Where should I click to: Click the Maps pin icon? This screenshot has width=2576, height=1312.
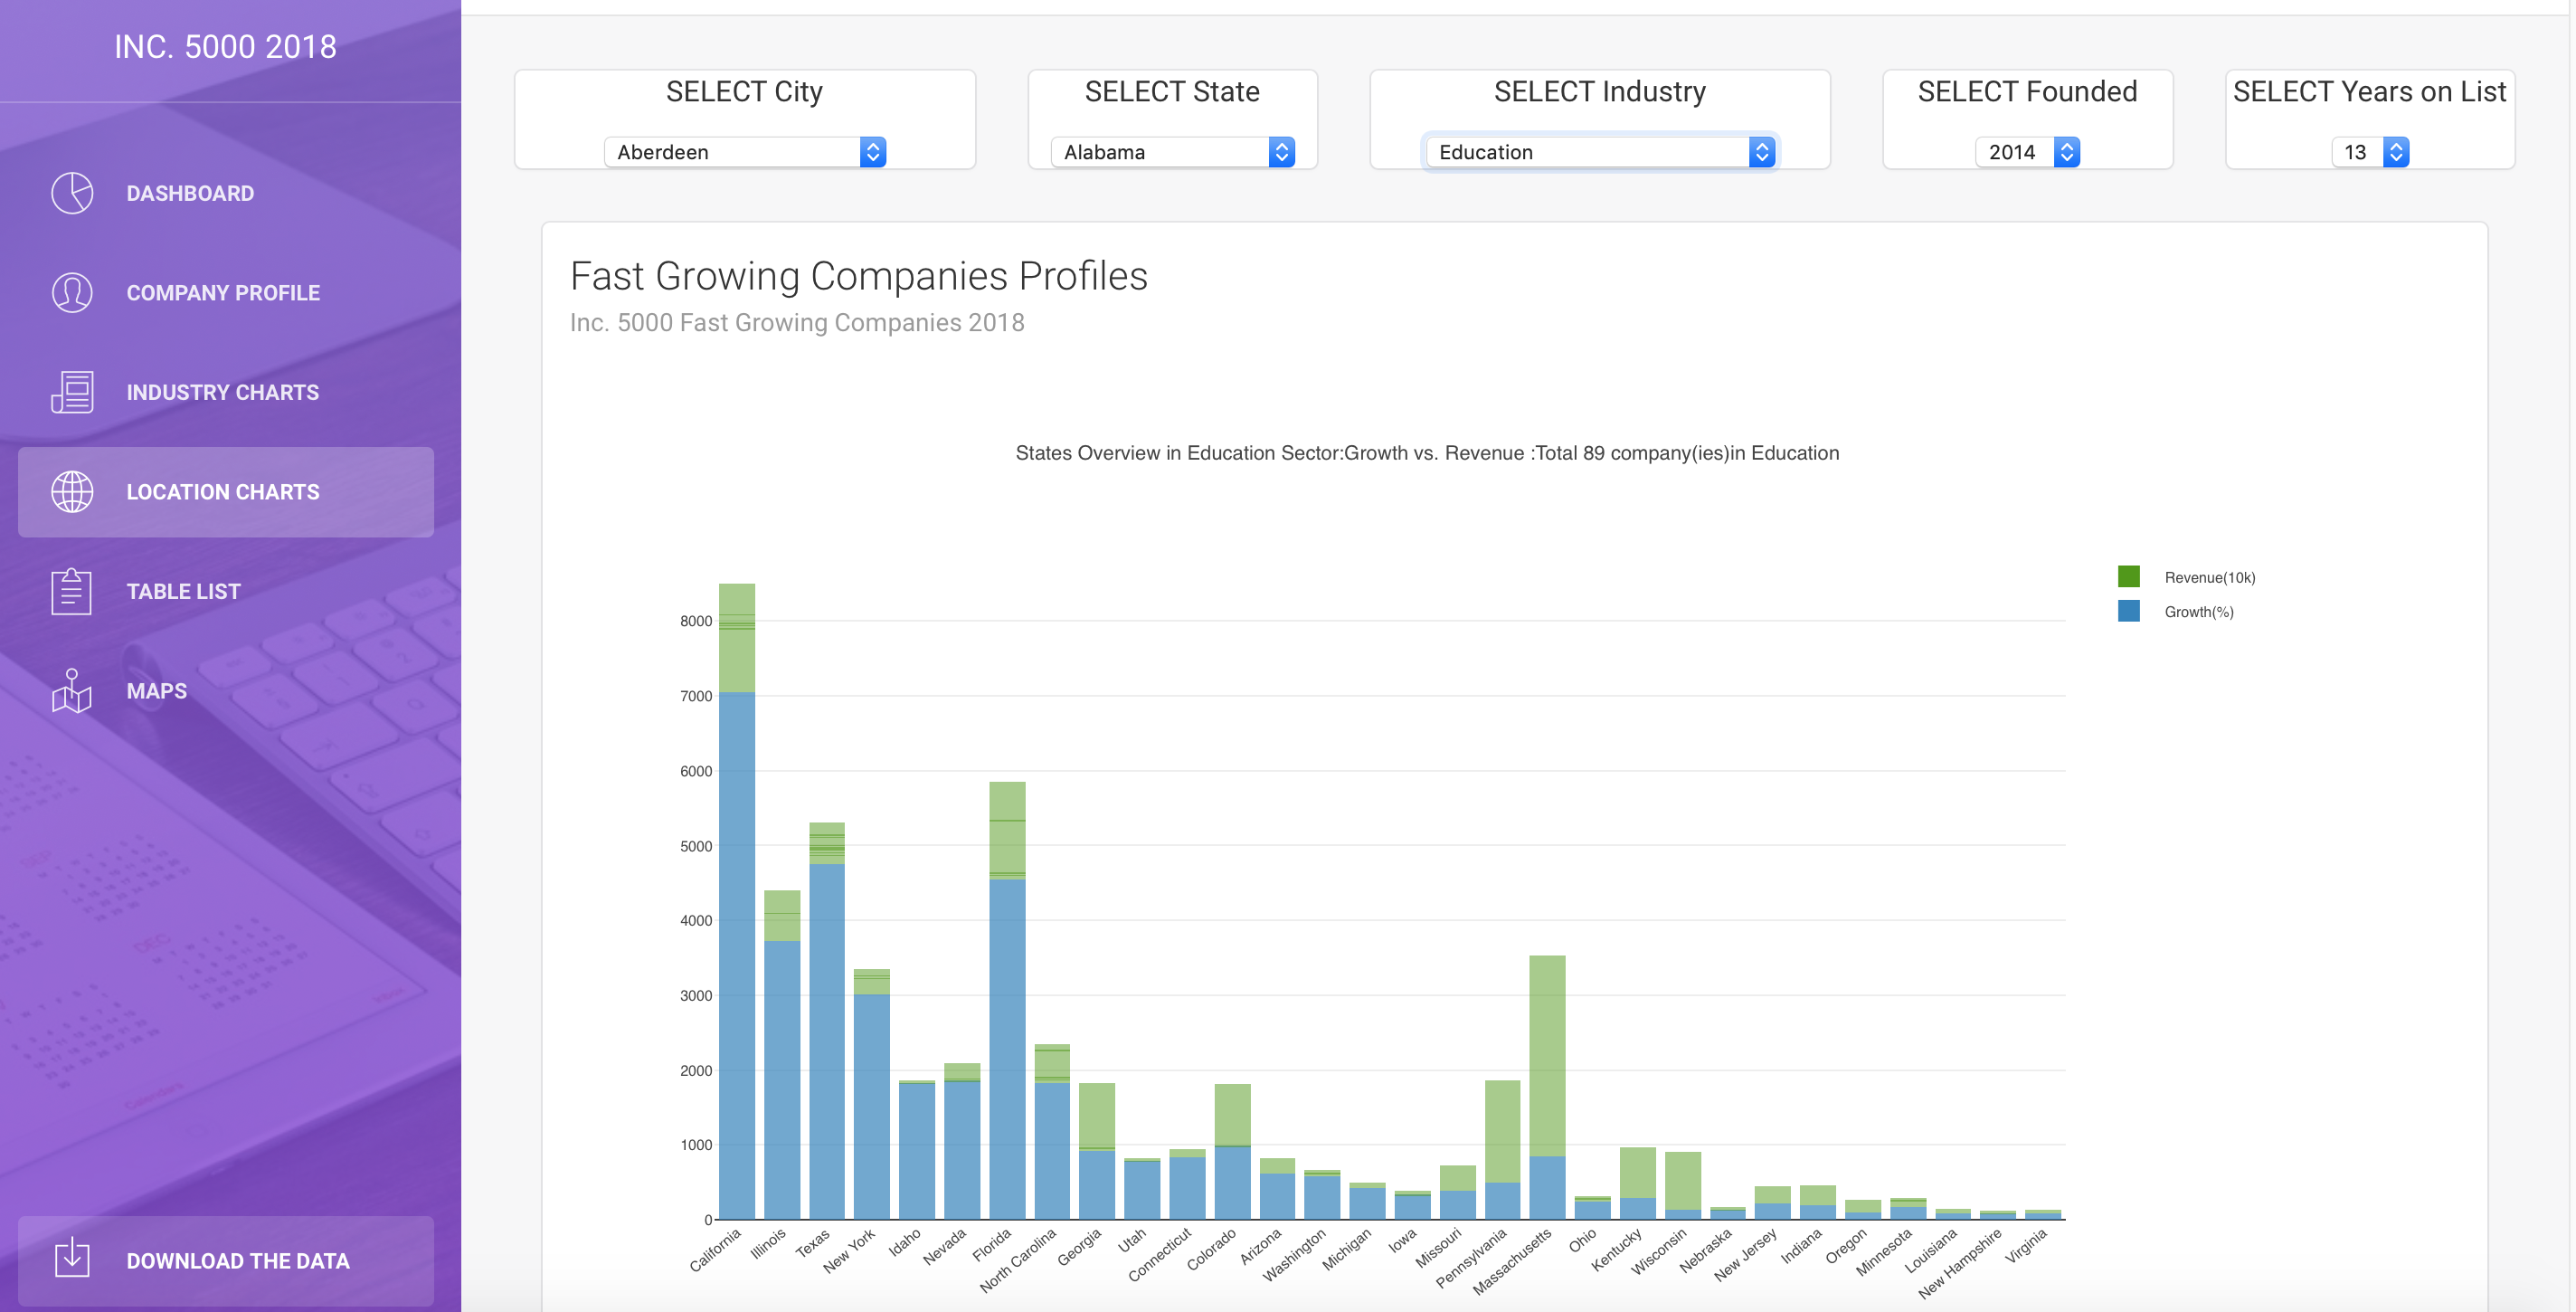[x=72, y=691]
